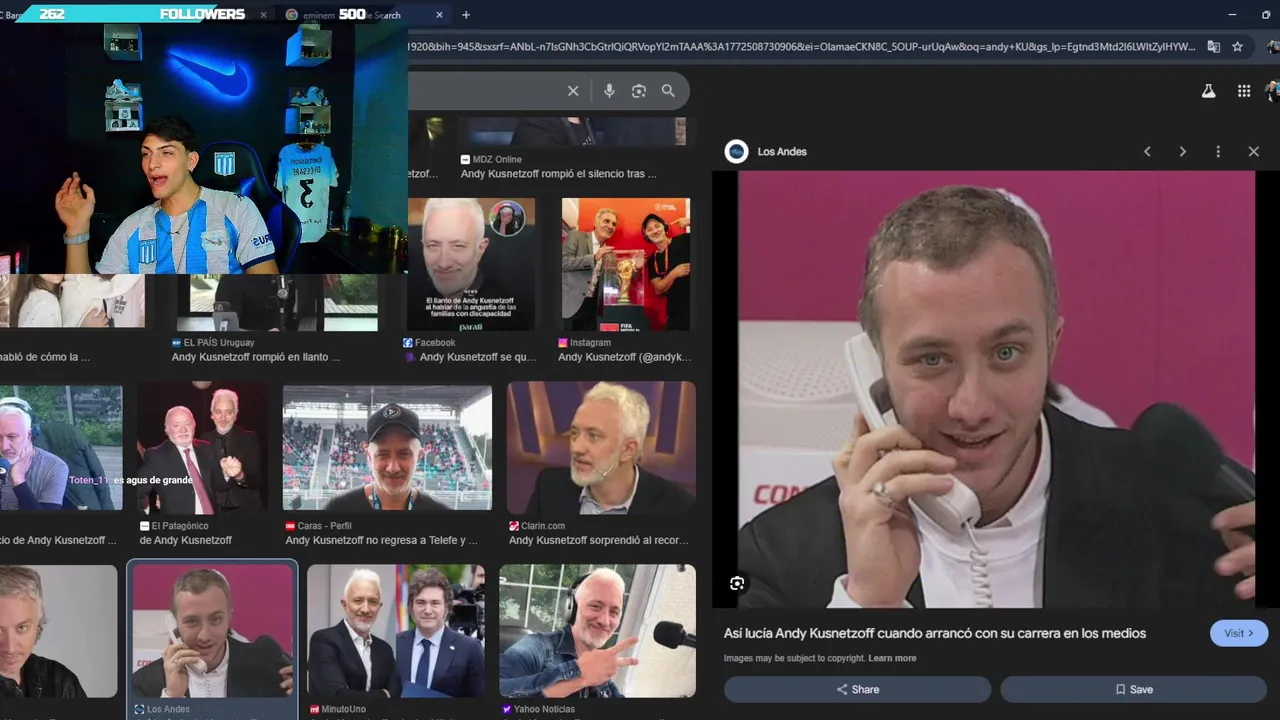Select highlighted Los Andes thumbnail in grid
Screen dimensions: 1280x720
pos(212,631)
